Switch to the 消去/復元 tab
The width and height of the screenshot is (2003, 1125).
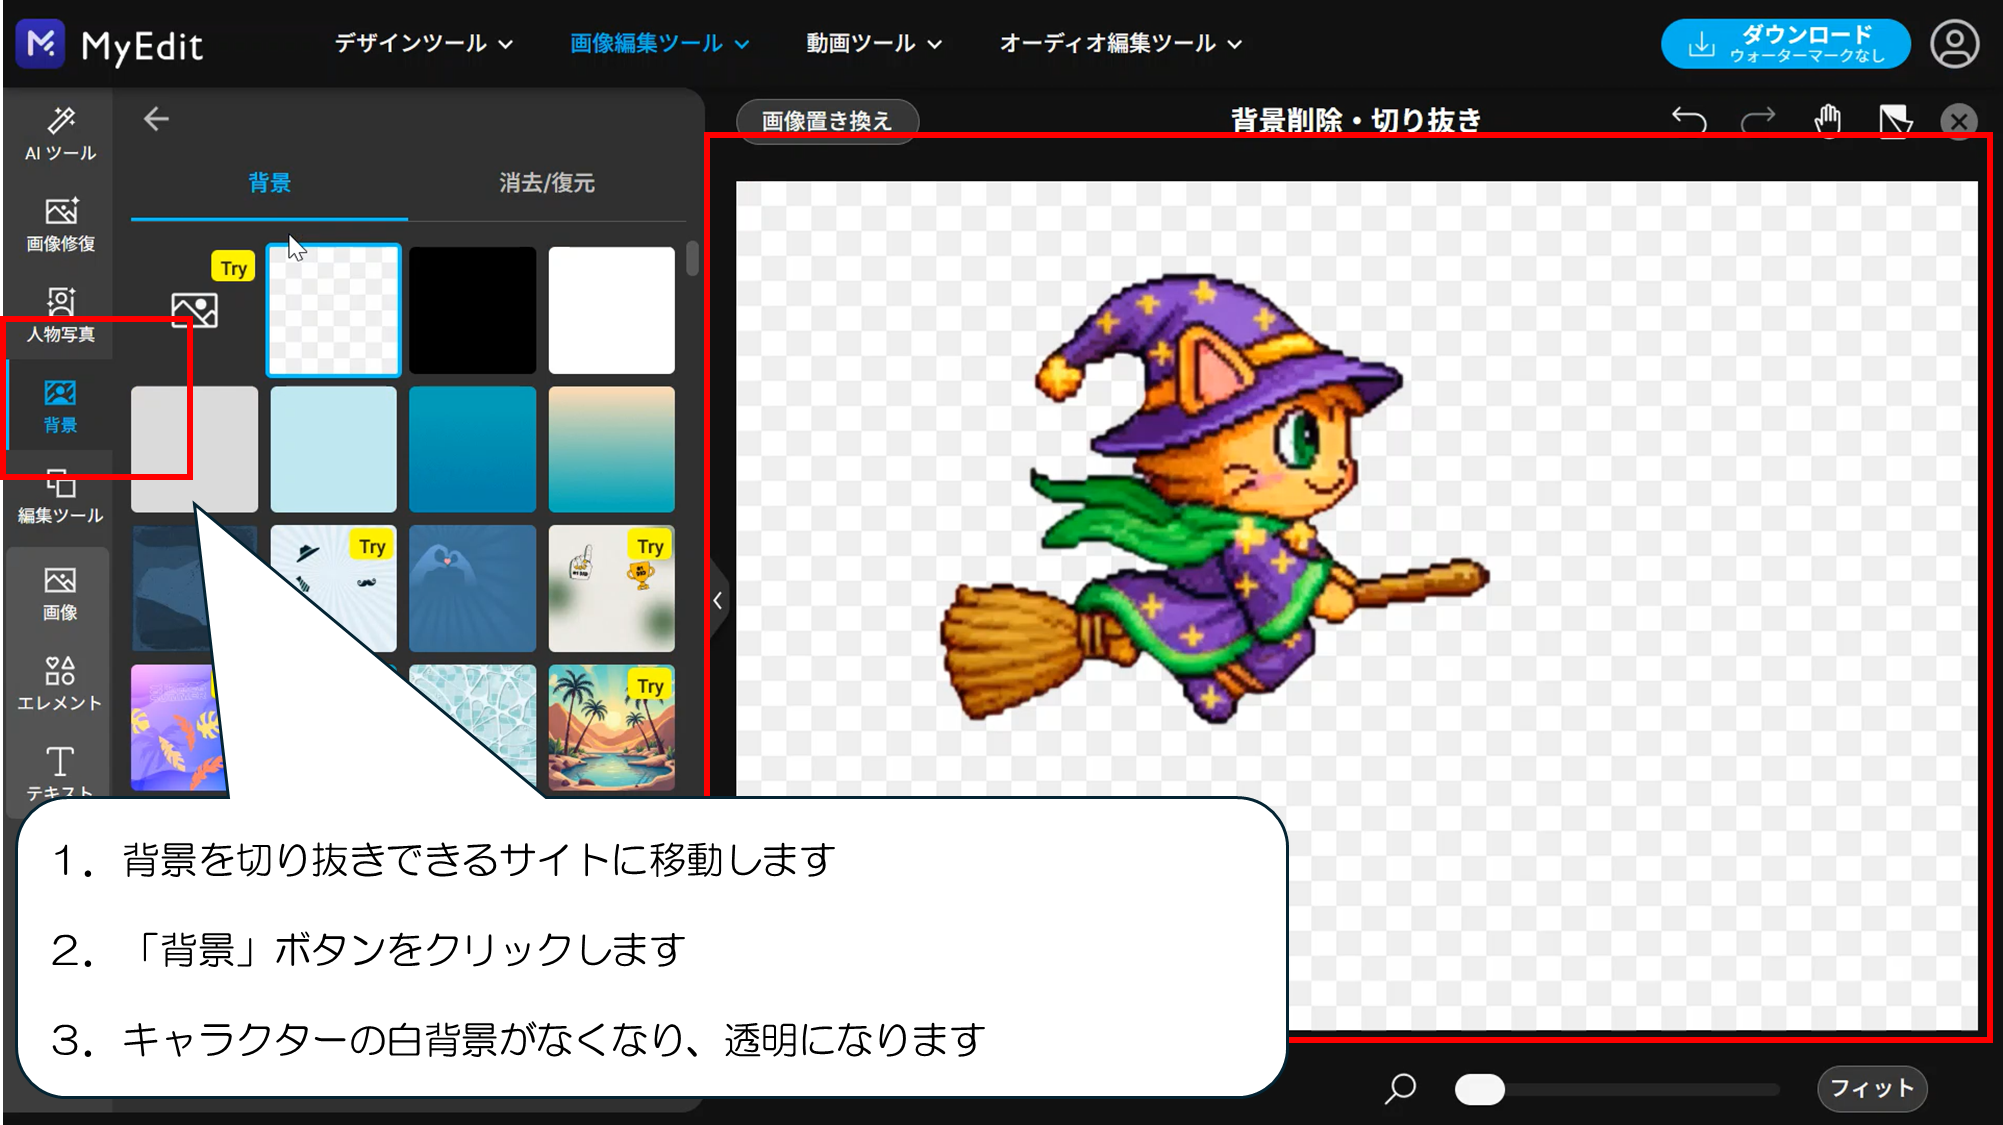[x=547, y=183]
